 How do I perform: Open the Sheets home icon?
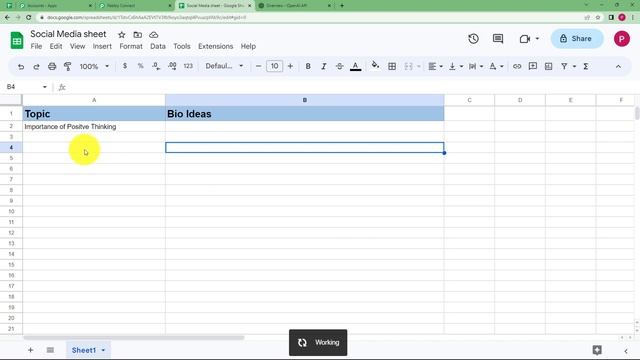(x=17, y=40)
